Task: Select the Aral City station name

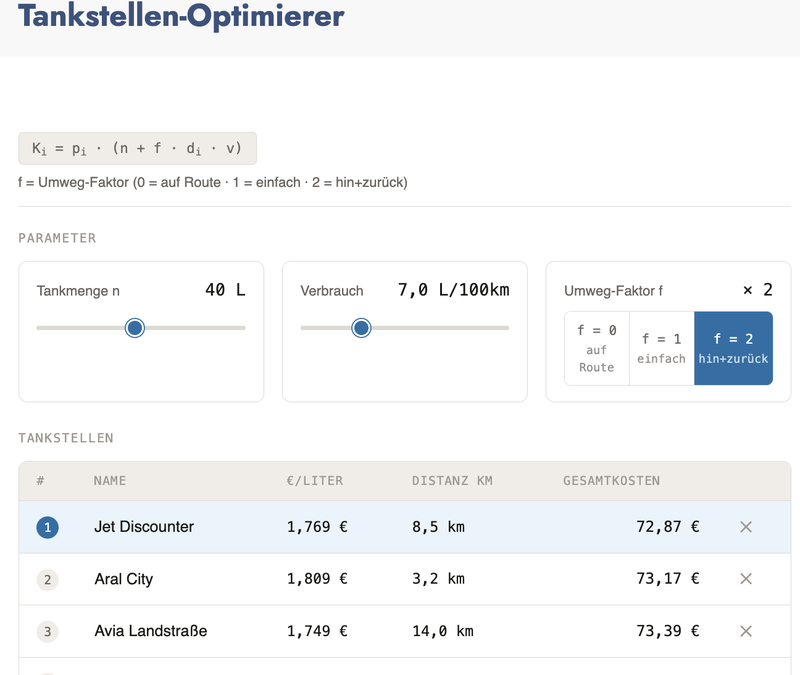Action: click(x=123, y=579)
